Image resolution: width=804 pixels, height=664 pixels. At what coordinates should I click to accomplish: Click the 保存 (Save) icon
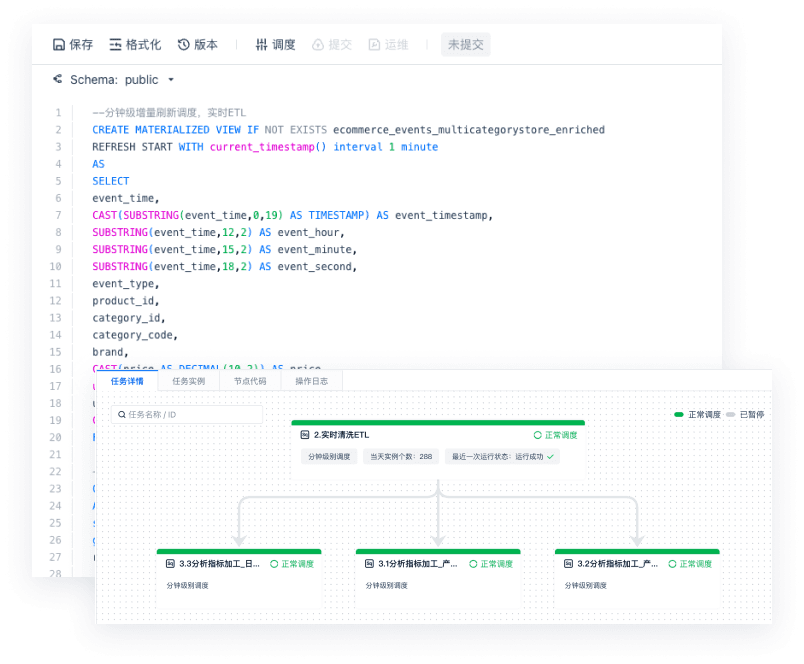tap(59, 45)
